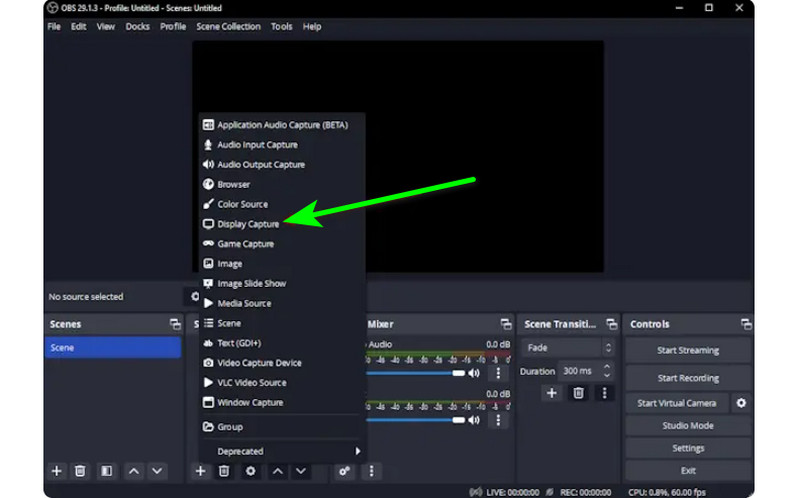Choose Audio Input Capture from menu
800x498 pixels.
point(282,145)
